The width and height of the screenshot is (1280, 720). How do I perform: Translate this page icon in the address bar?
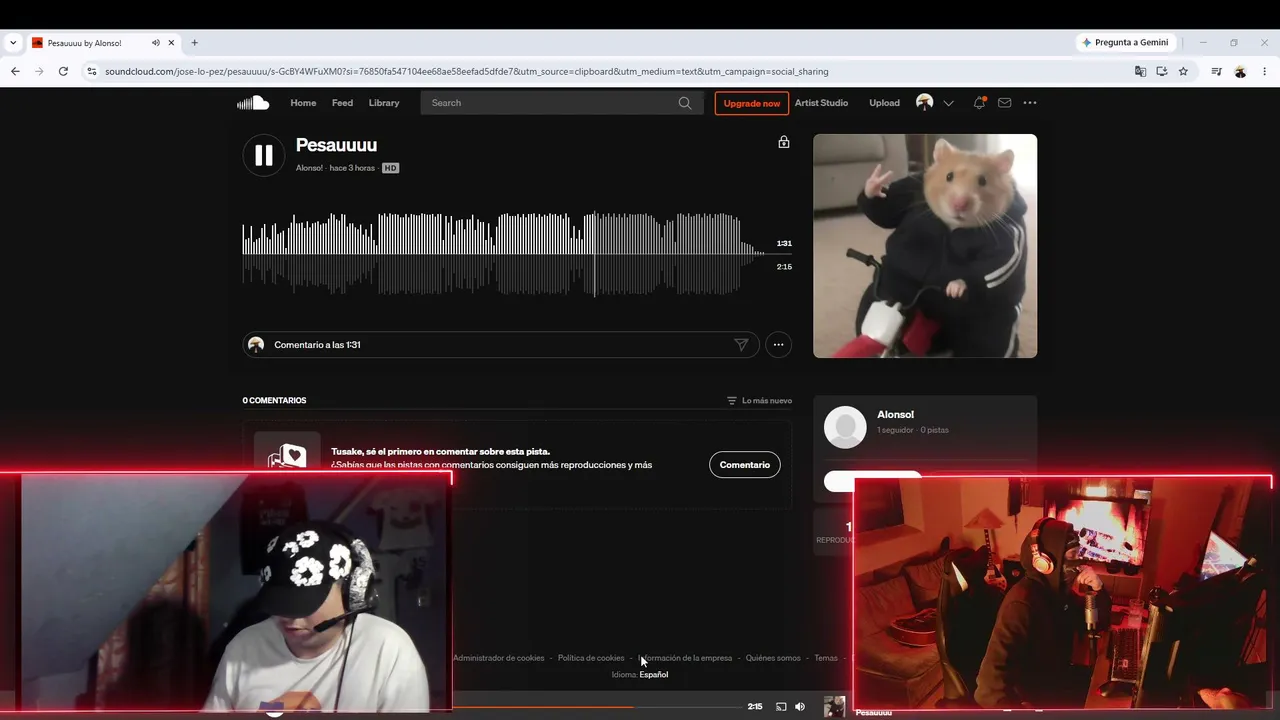[x=1140, y=71]
